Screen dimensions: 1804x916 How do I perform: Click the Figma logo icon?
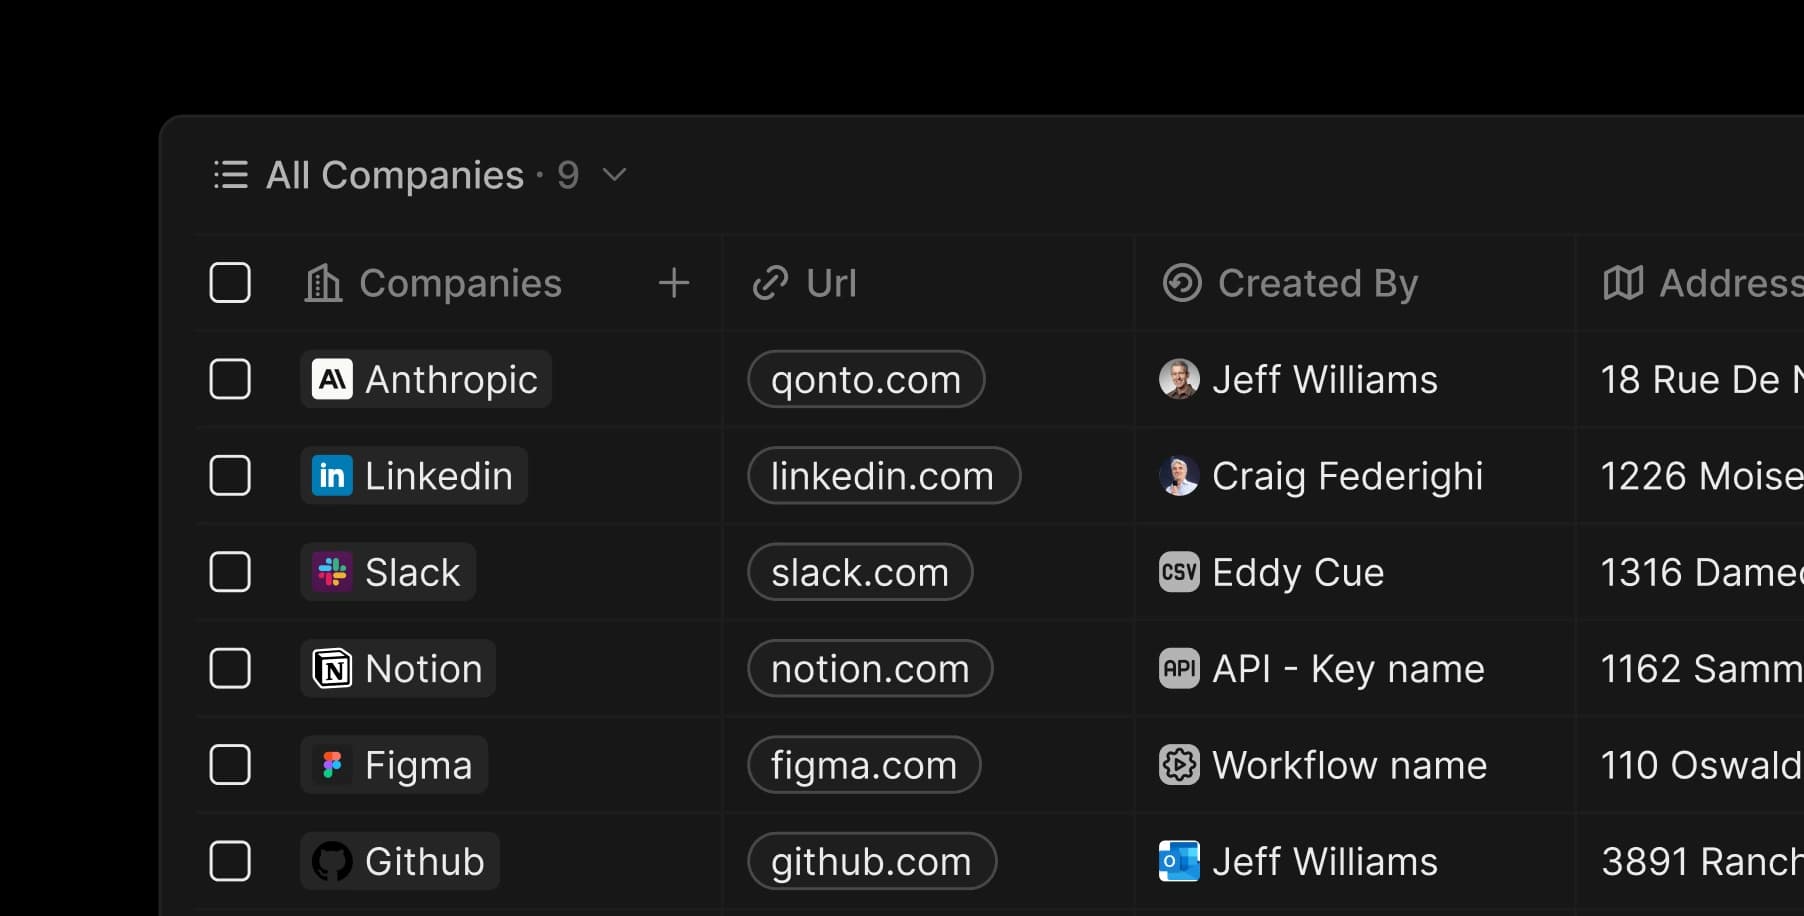click(332, 766)
